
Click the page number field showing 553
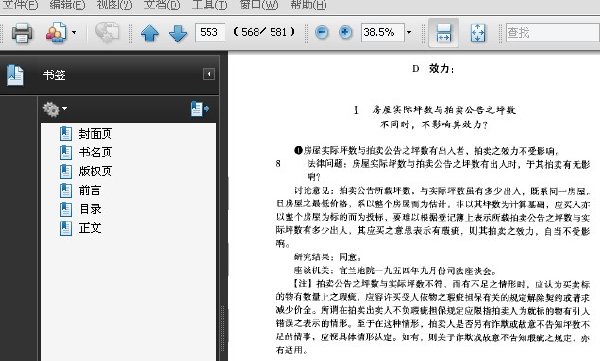[210, 32]
